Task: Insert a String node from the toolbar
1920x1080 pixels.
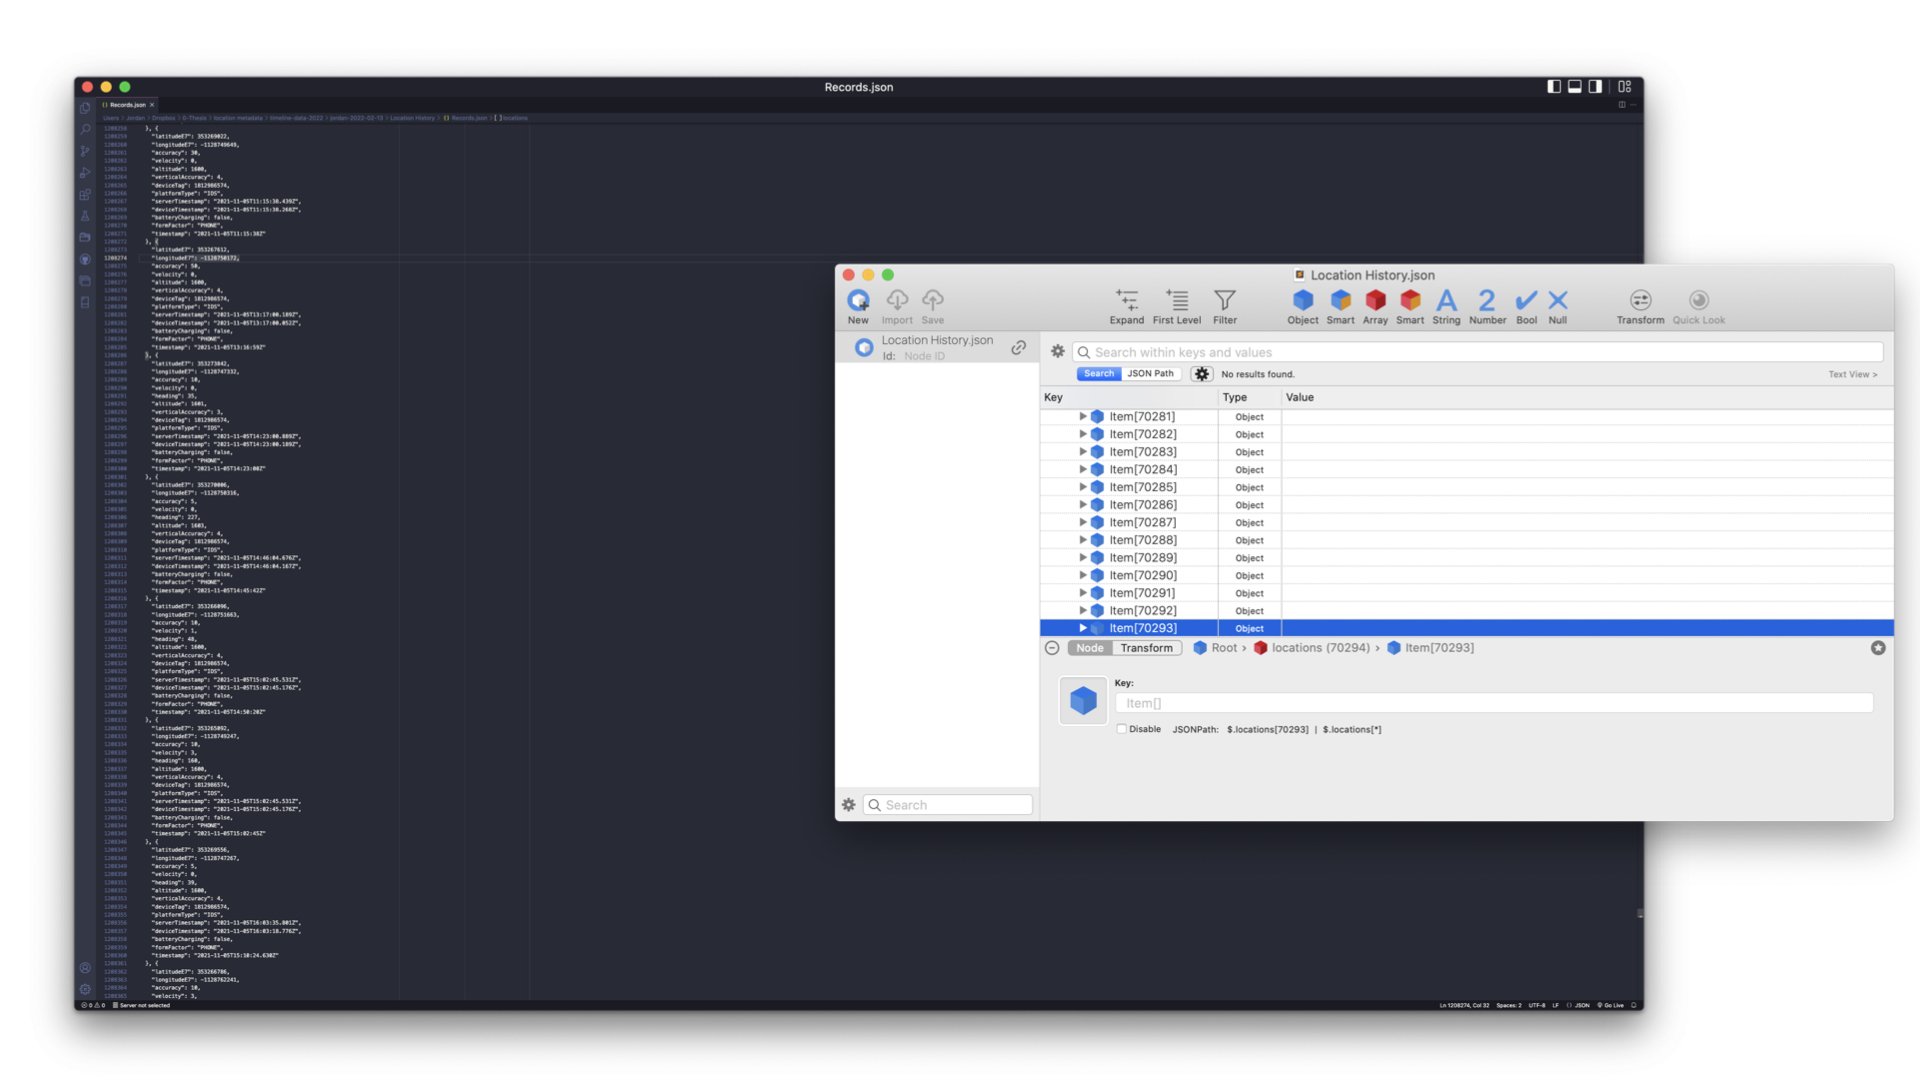Action: pos(1446,301)
